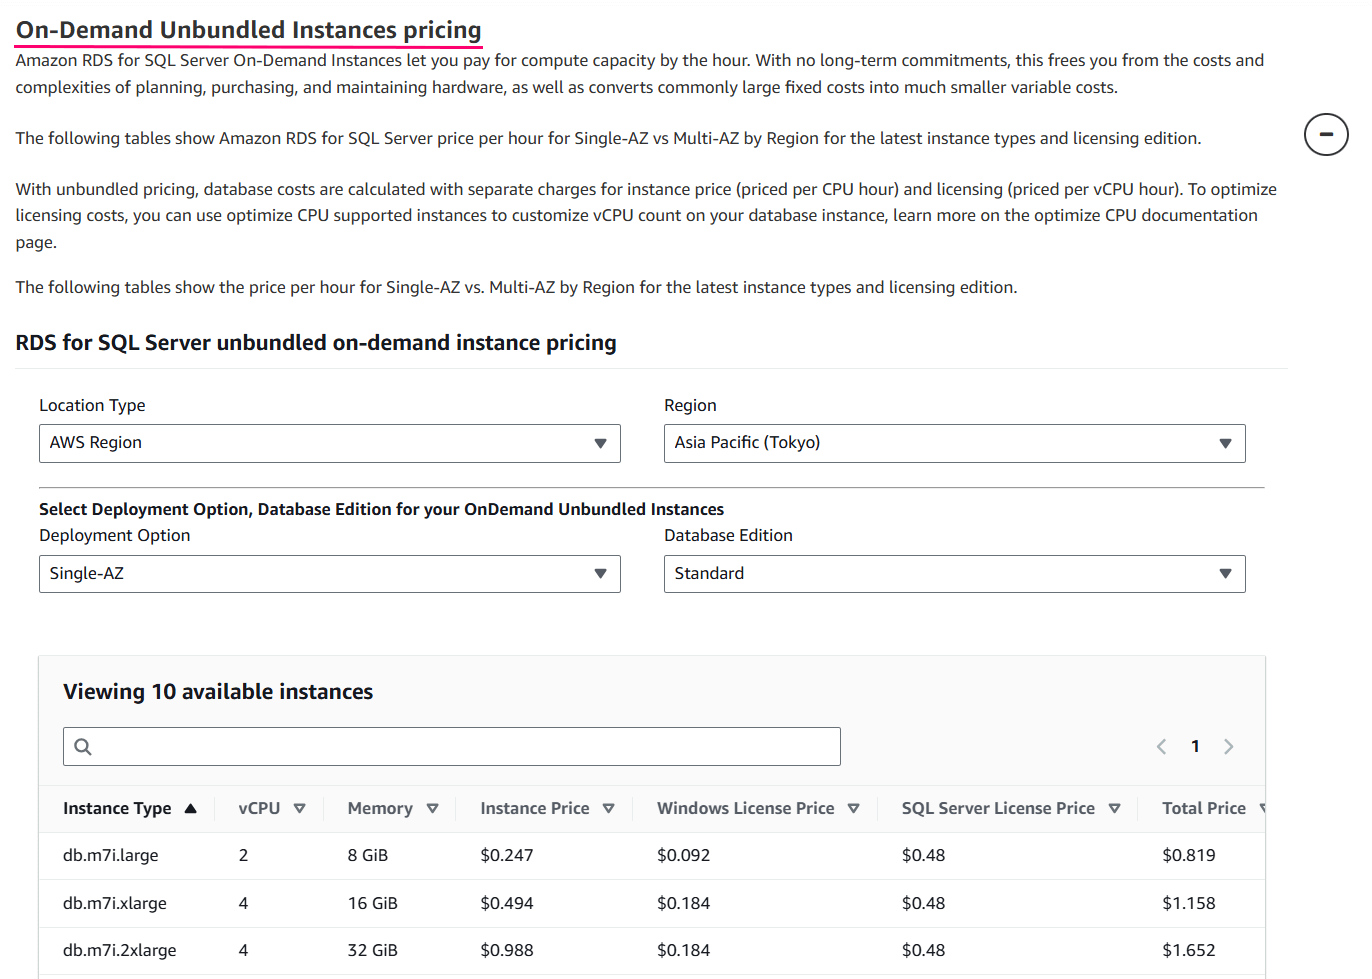Collapse the section using the minus icon
This screenshot has width=1372, height=979.
[x=1325, y=134]
